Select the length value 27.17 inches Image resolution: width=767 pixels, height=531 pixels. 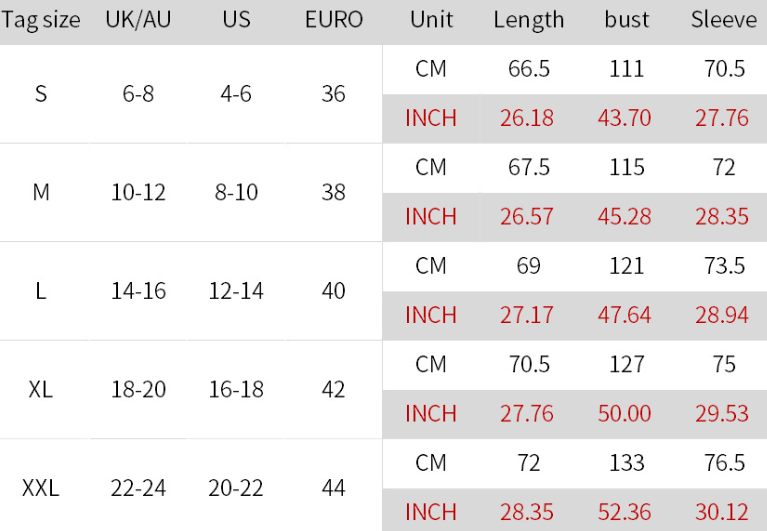527,315
